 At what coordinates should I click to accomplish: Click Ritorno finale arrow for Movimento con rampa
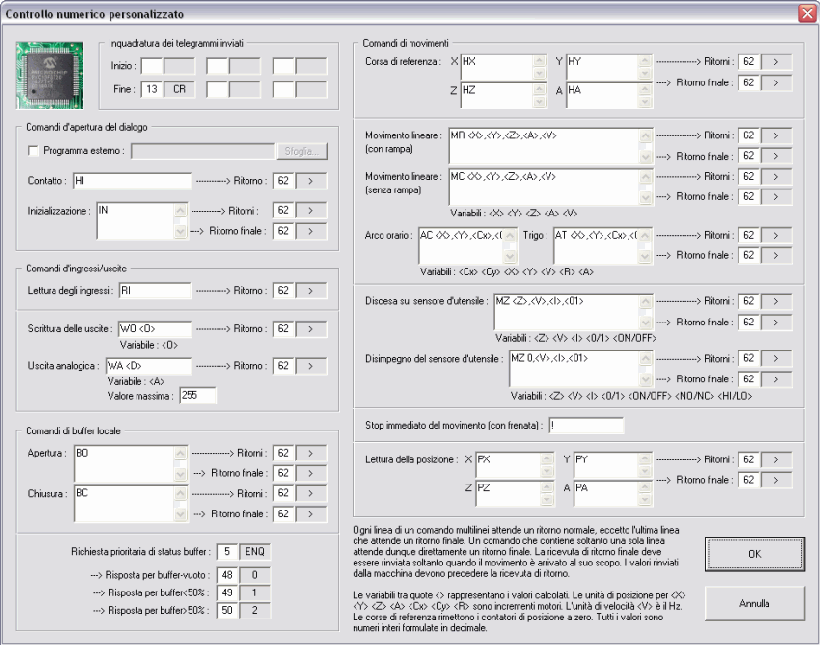(x=776, y=156)
